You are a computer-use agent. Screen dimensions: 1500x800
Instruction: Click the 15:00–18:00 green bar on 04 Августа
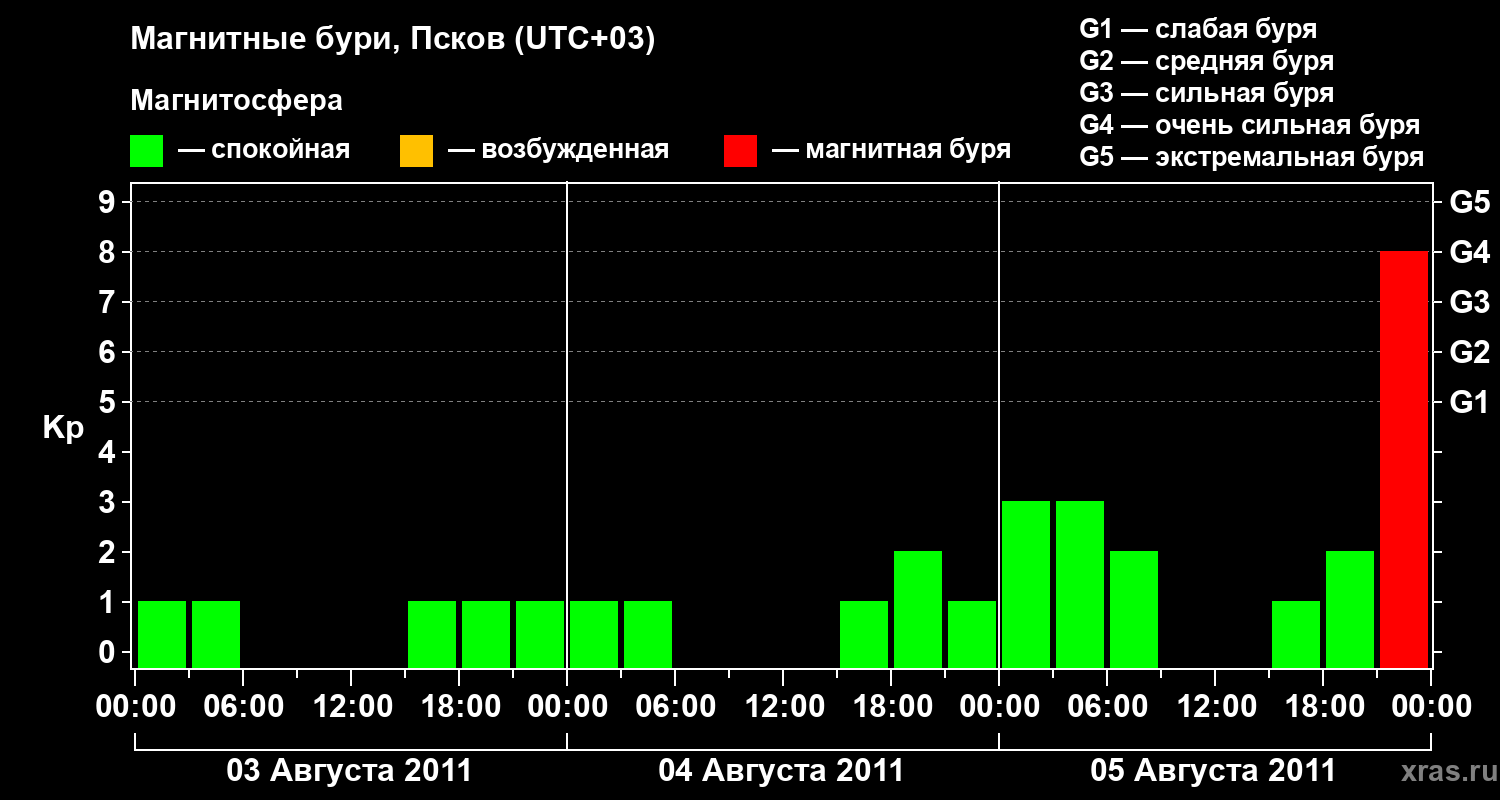tap(864, 634)
